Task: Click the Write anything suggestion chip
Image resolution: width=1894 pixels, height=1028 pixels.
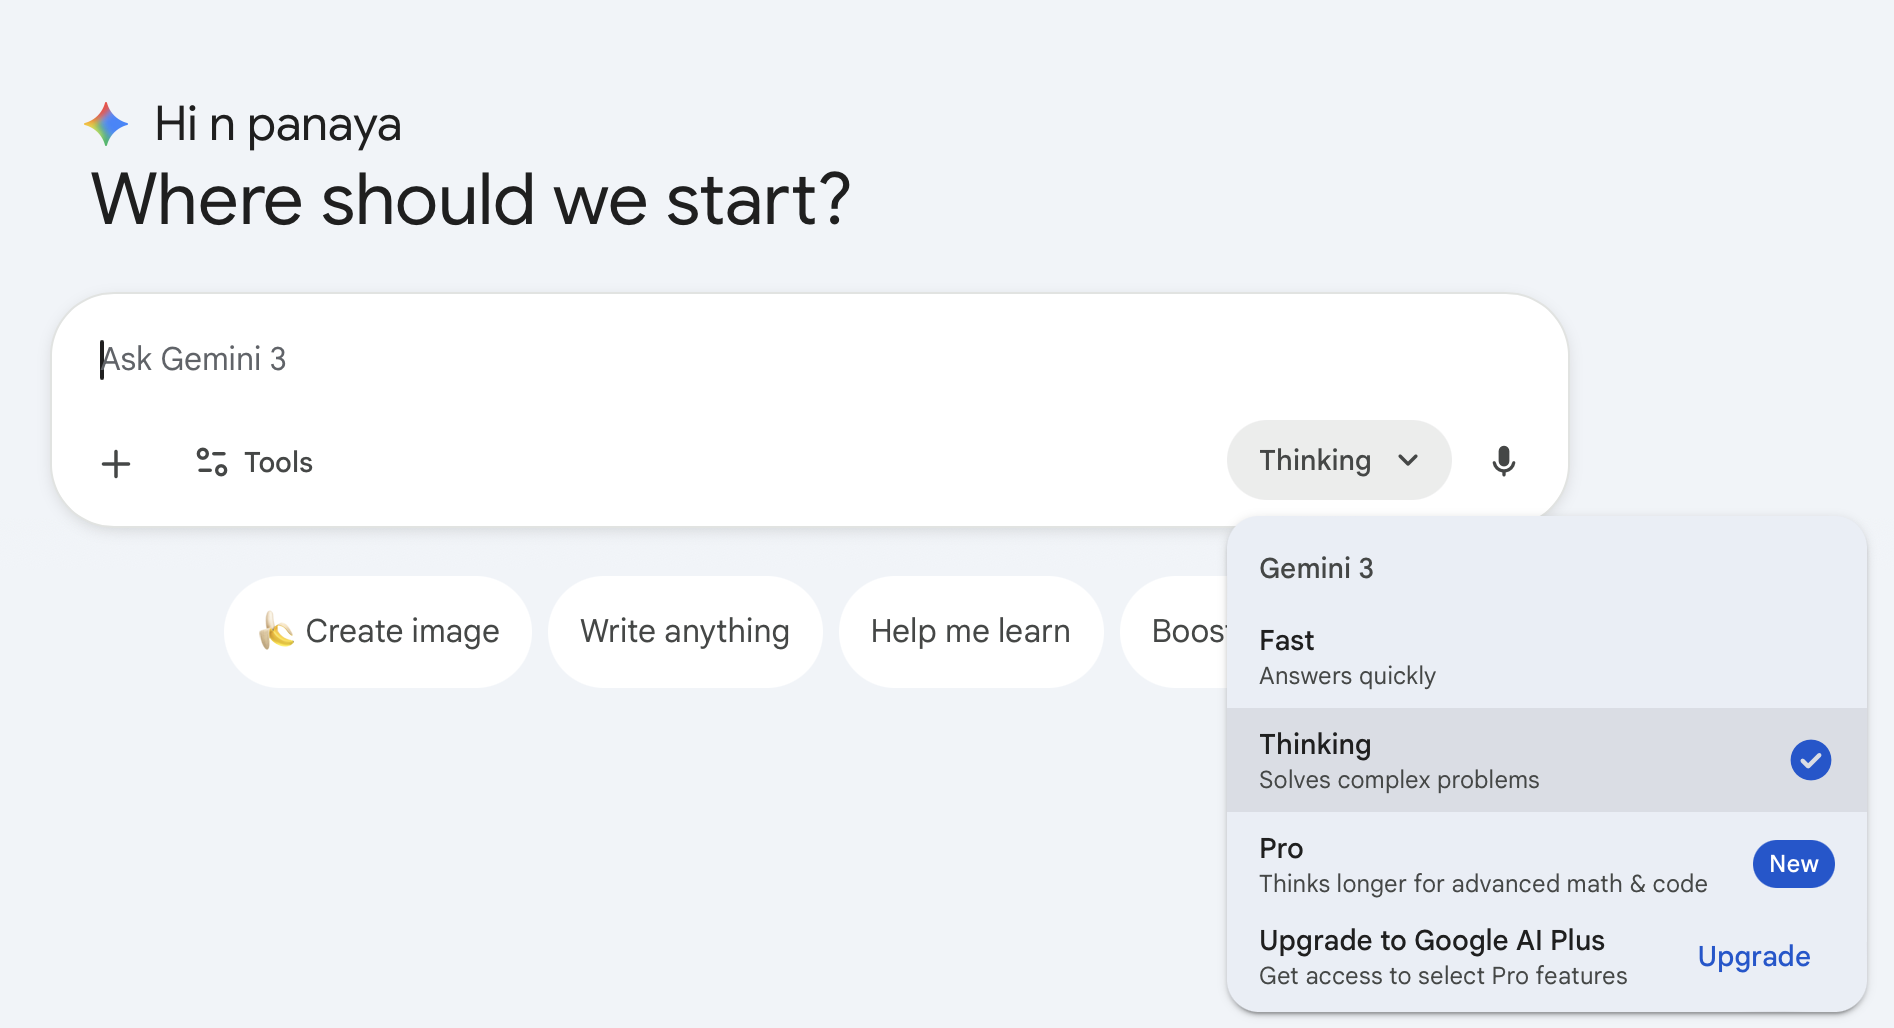Action: (x=685, y=631)
